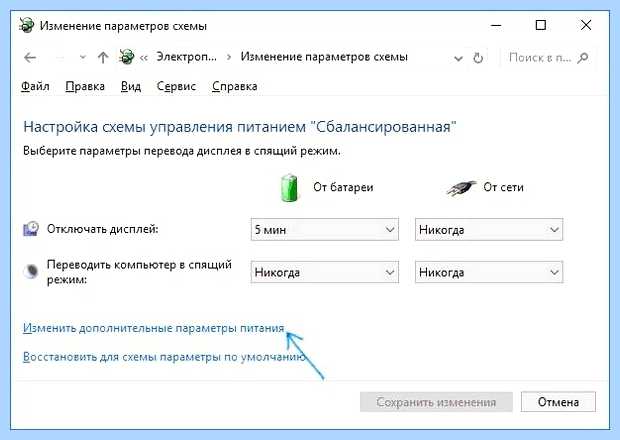Screen dimensions: 620x440
Task: Click the Изменение параметров схемы breadcrumb
Action: (x=324, y=57)
